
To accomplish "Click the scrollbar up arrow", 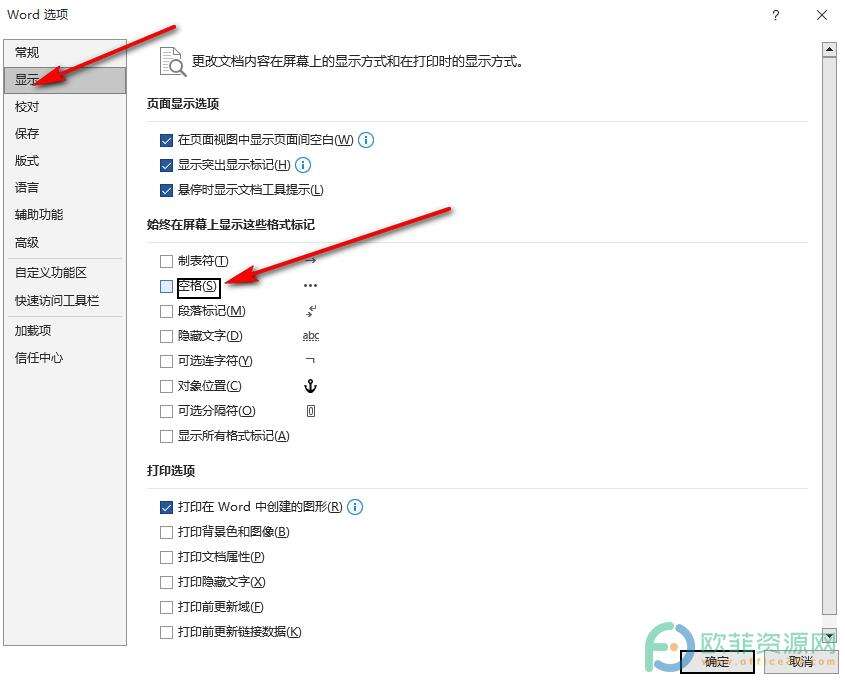I will click(829, 50).
